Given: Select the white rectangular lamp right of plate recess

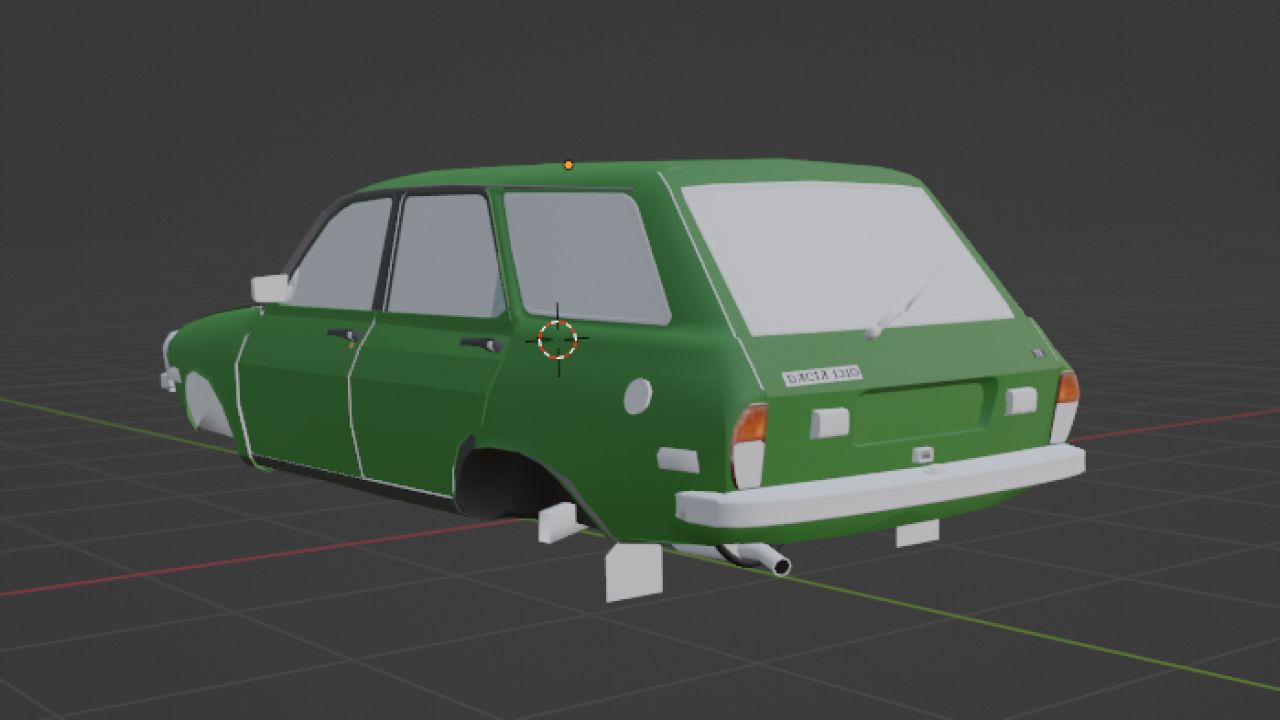Looking at the screenshot, I should (1021, 400).
